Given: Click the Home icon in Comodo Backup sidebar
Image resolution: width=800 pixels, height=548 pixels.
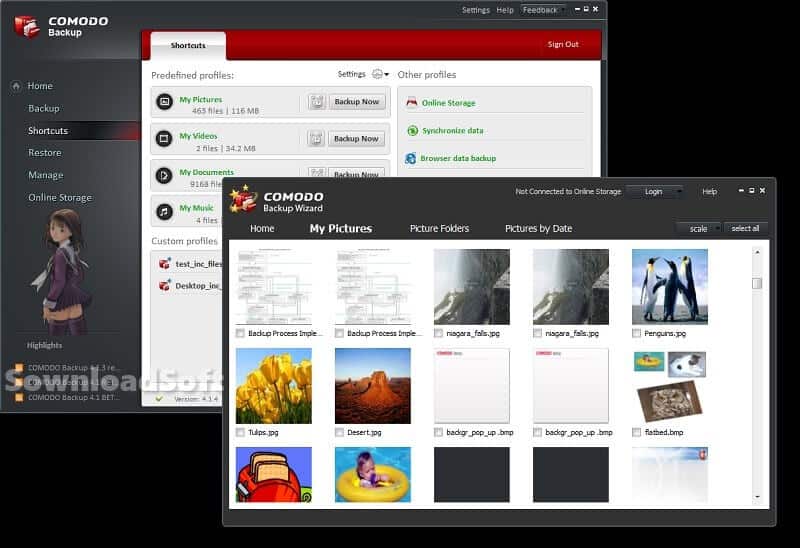Looking at the screenshot, I should pos(16,86).
